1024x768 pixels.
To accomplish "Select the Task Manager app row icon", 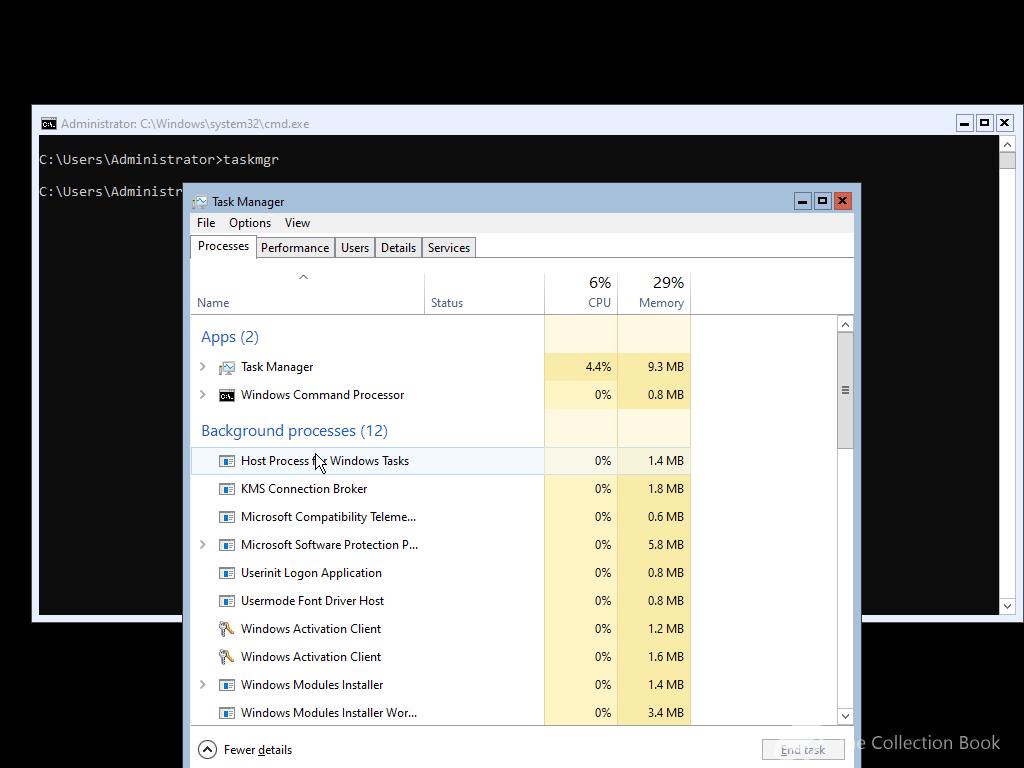I will (x=227, y=368).
